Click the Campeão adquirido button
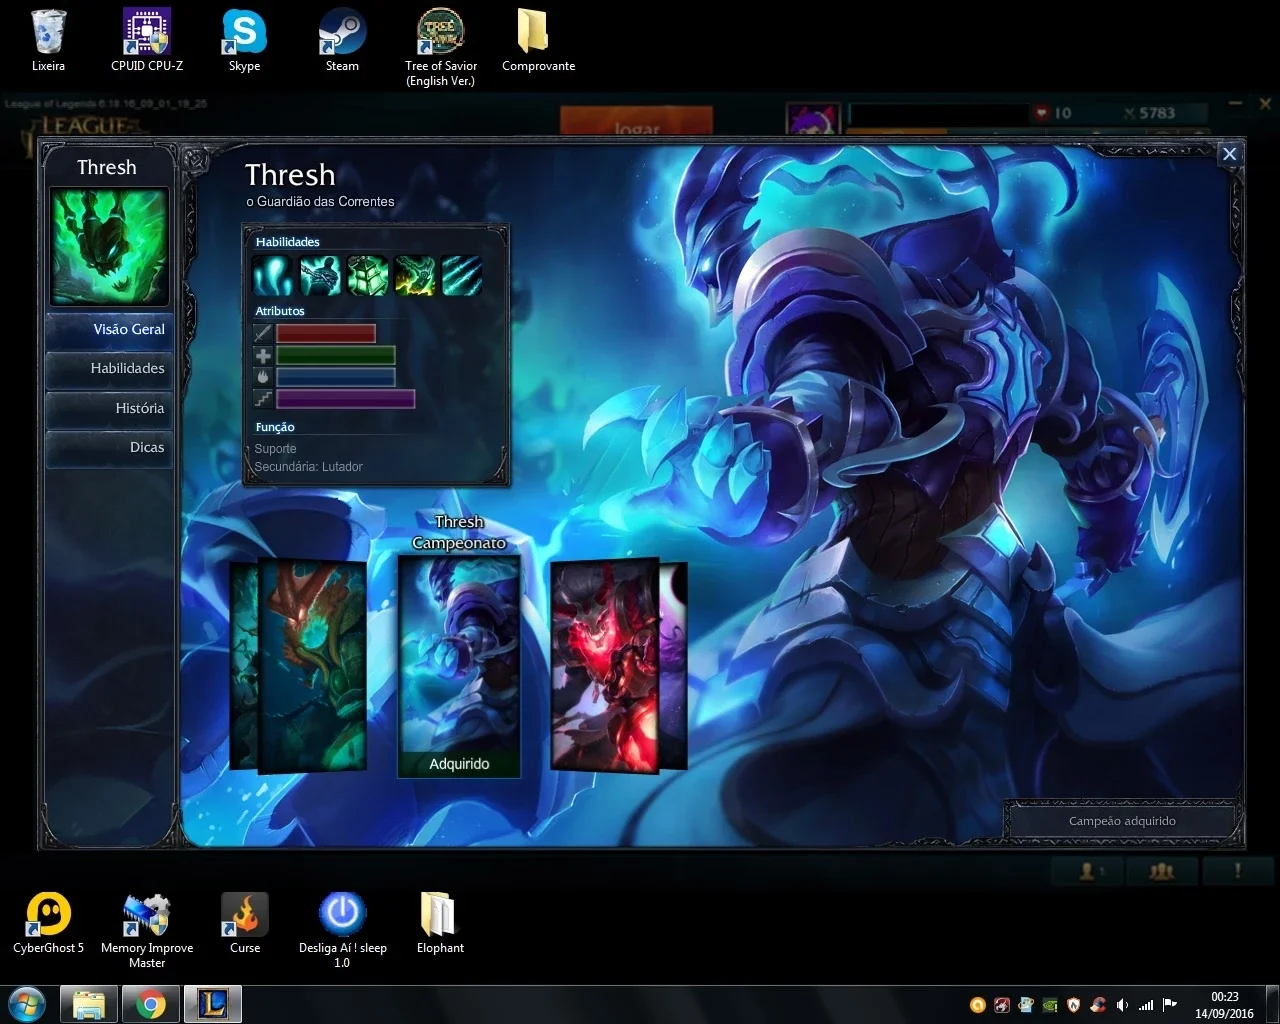1280x1024 pixels. [1122, 821]
